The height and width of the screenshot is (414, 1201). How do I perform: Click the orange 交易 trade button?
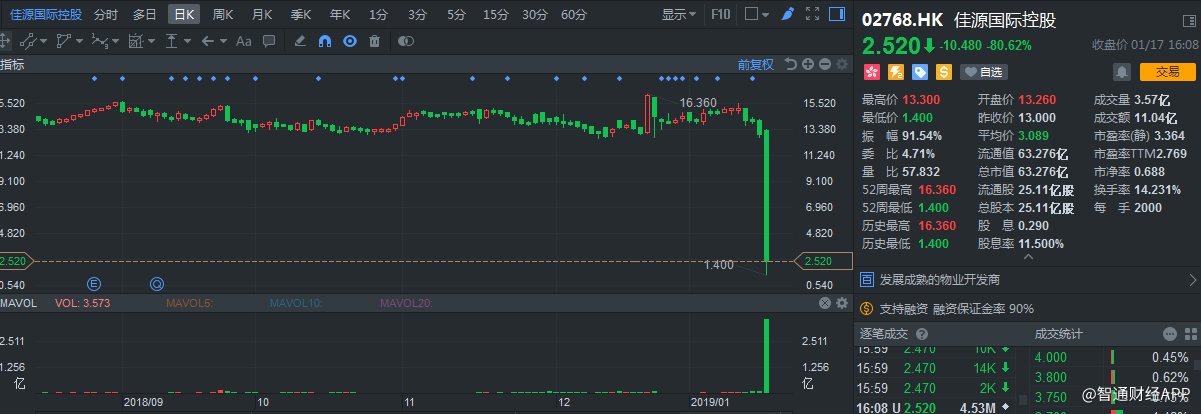[x=1167, y=71]
